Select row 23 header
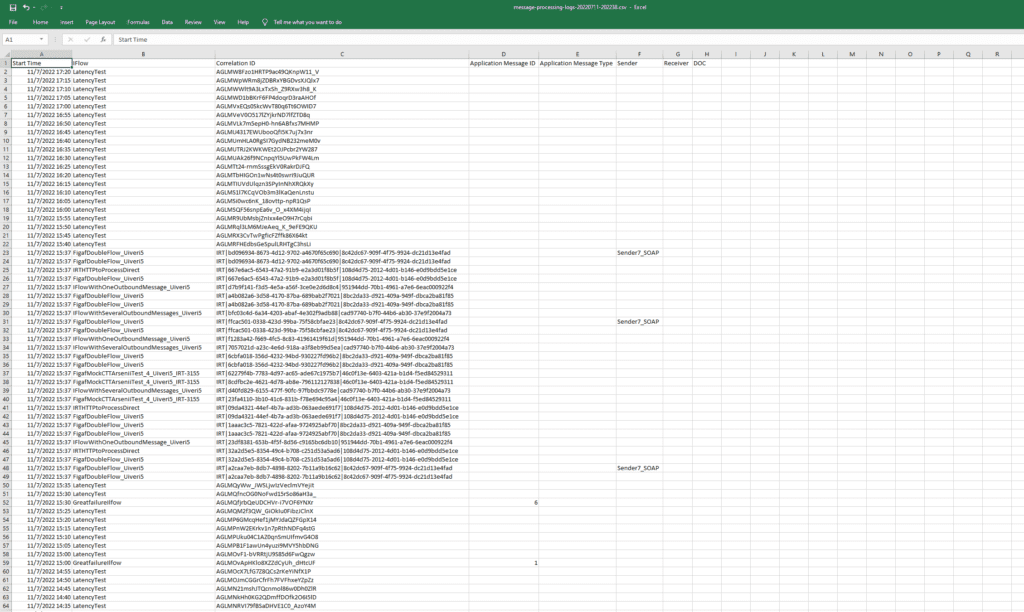Image resolution: width=1024 pixels, height=612 pixels. click(x=5, y=253)
